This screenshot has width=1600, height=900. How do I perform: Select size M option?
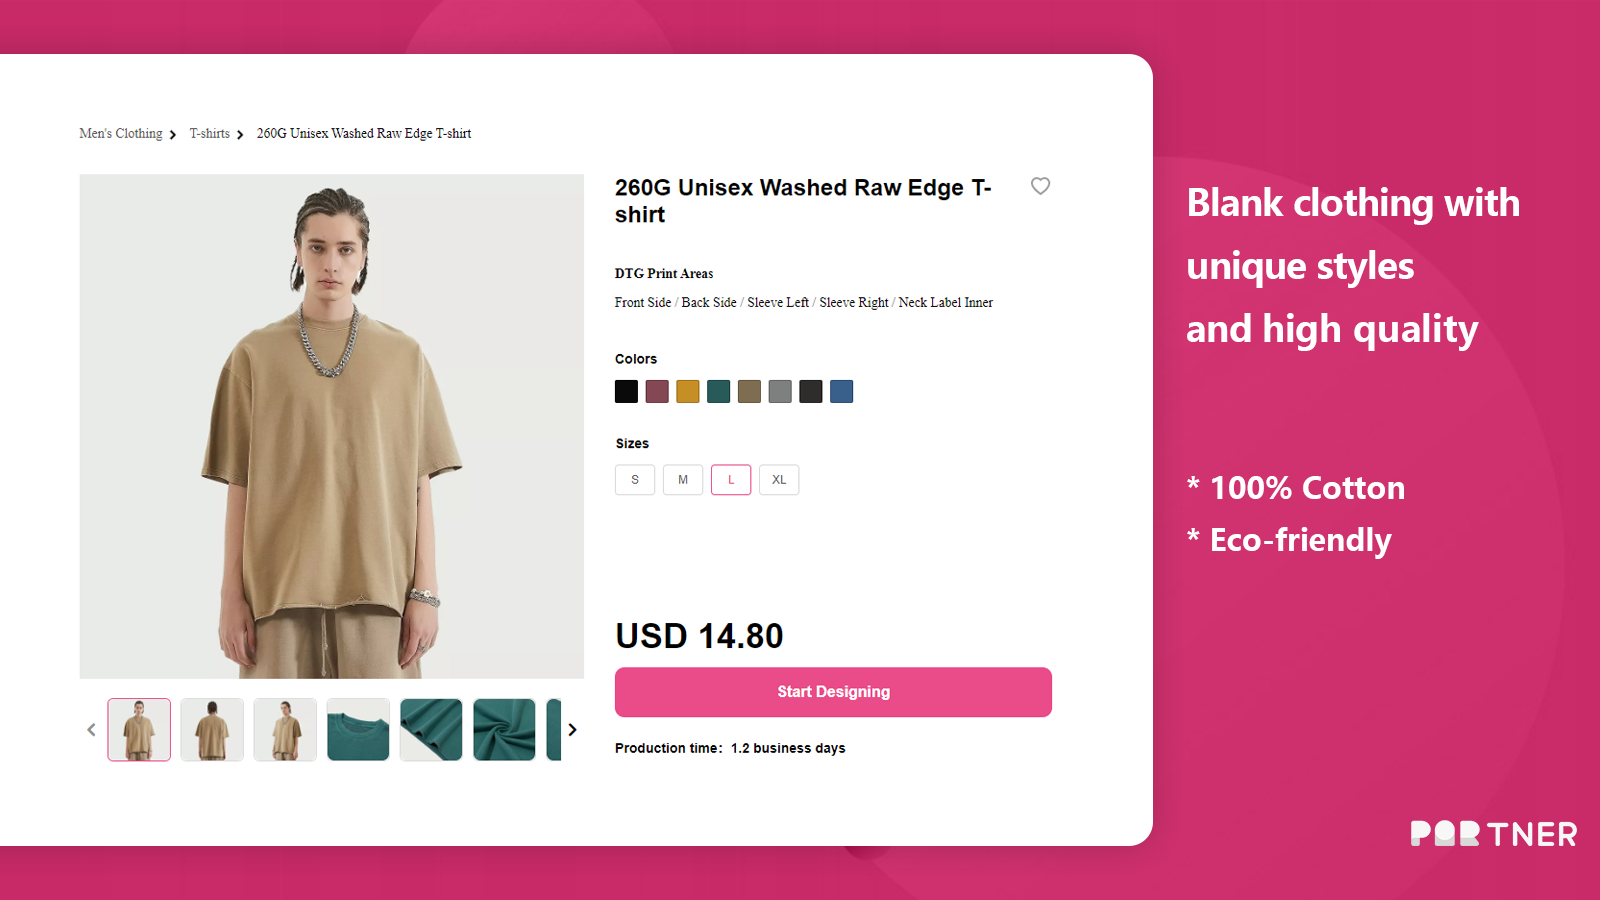point(683,480)
